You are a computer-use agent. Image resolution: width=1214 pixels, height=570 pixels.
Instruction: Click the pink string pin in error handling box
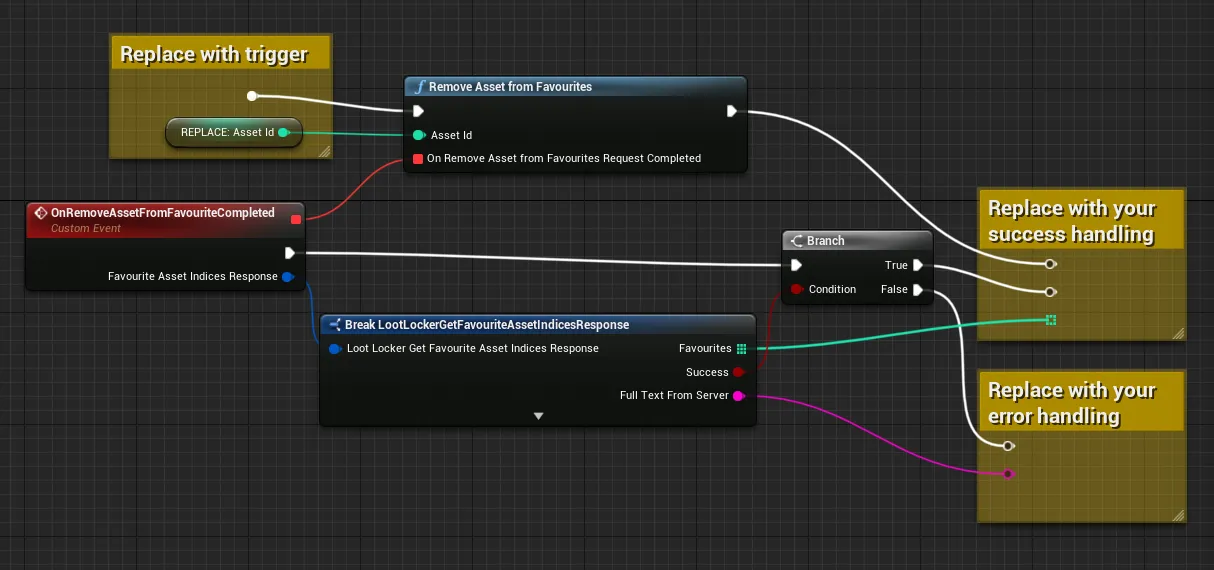pyautogui.click(x=1008, y=473)
